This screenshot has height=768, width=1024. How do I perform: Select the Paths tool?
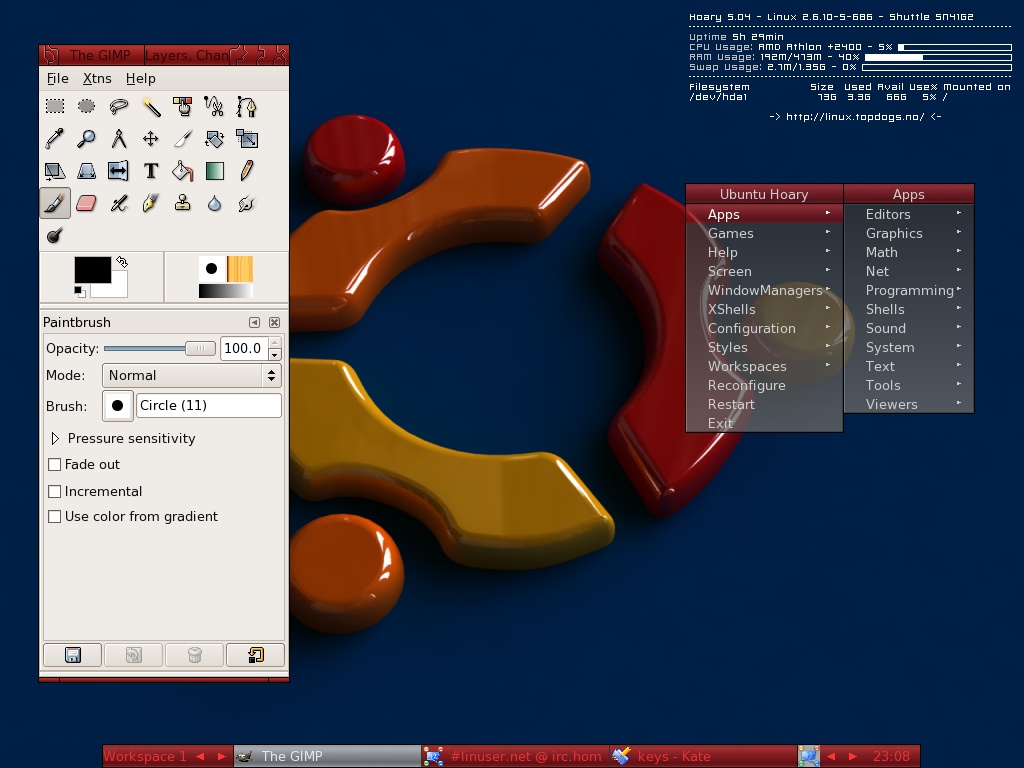[x=246, y=106]
